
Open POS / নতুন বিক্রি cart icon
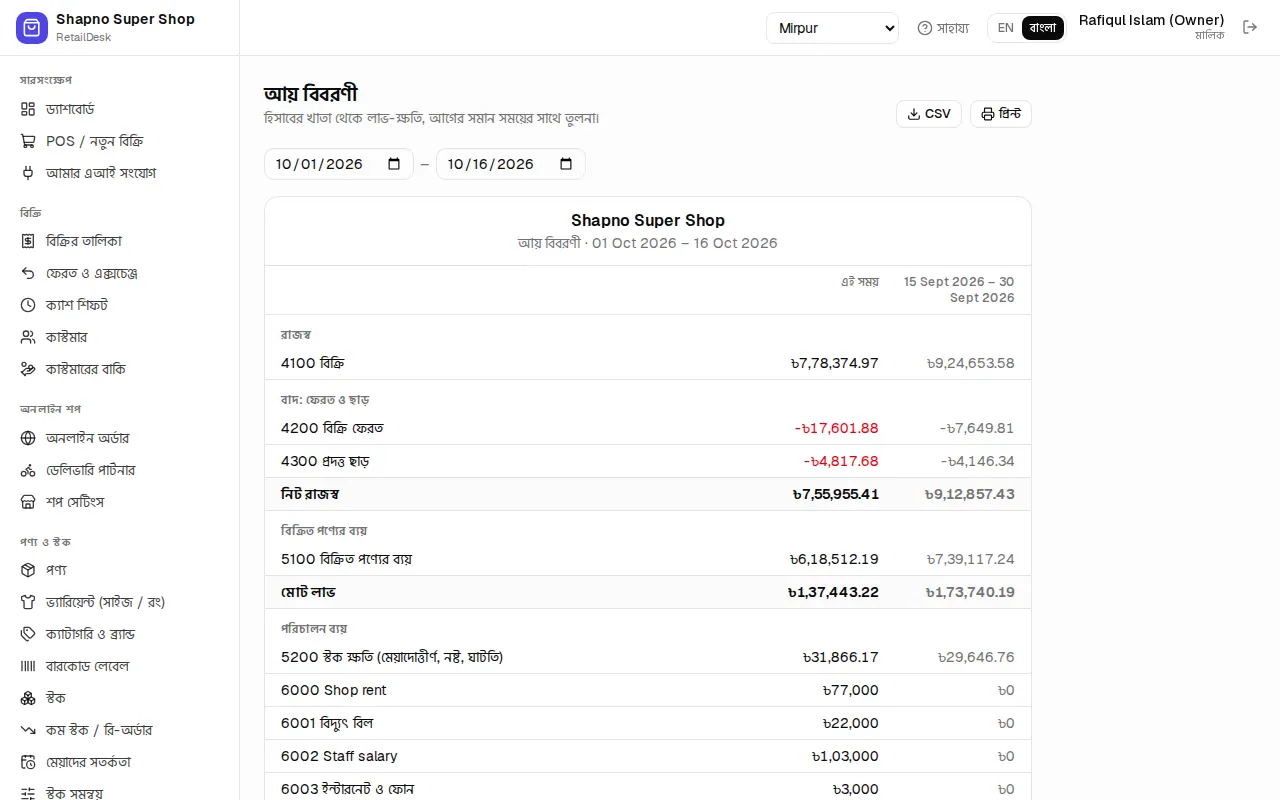(28, 141)
